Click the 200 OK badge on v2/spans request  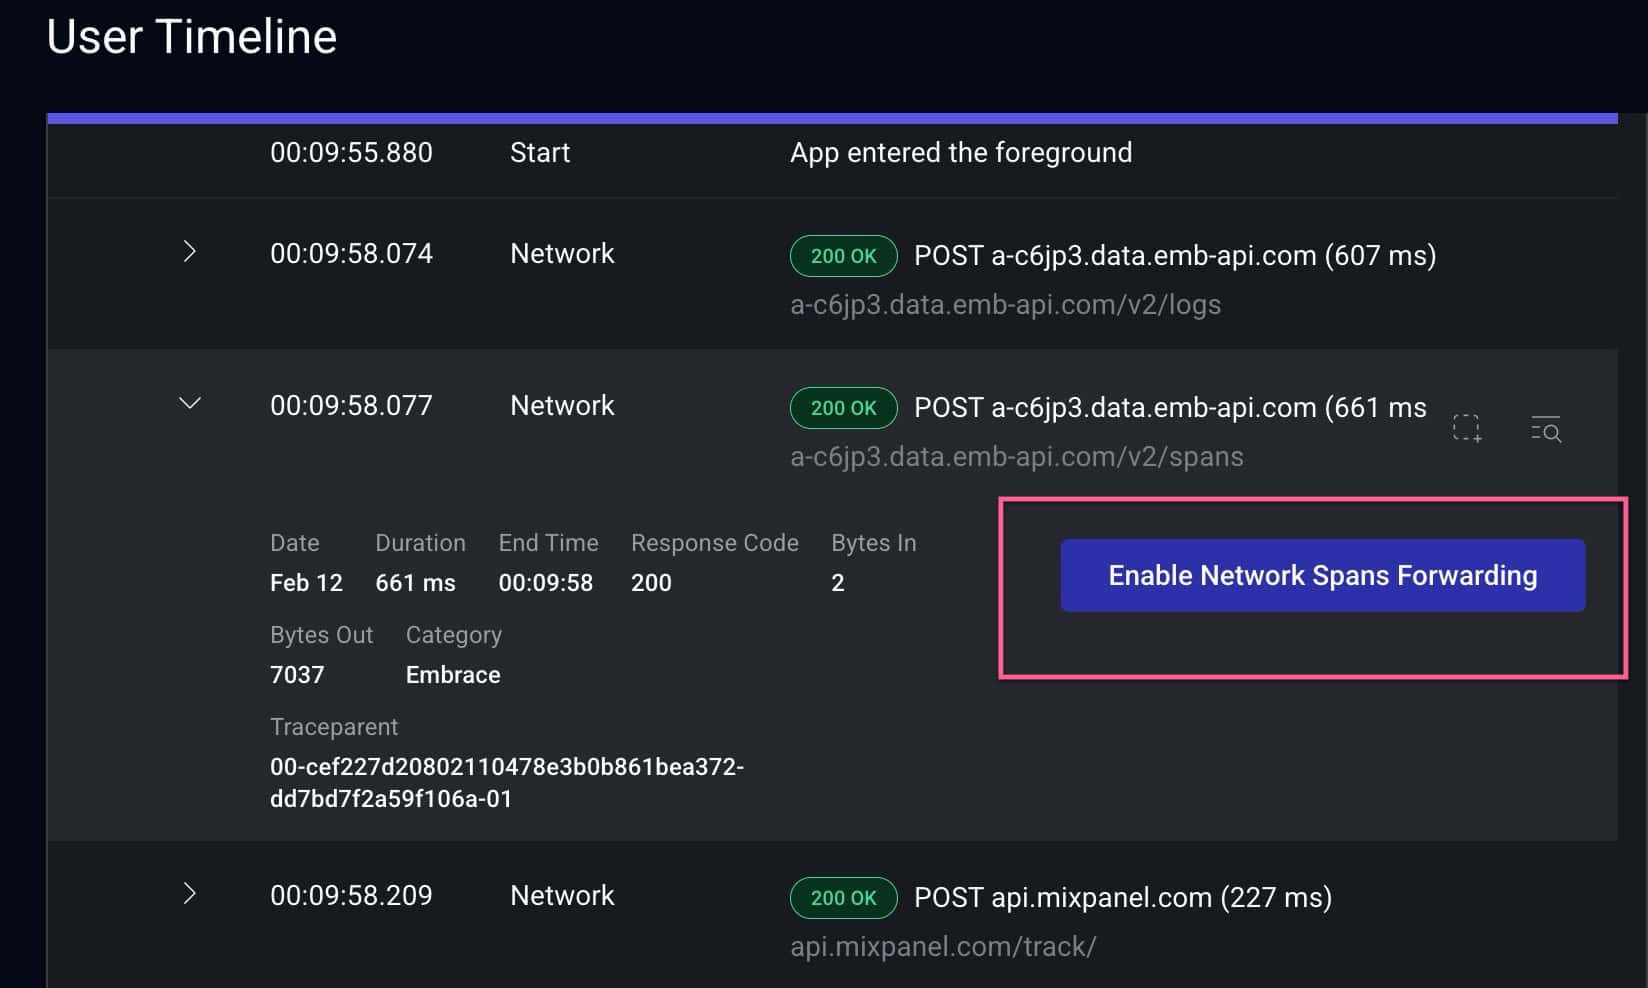point(843,408)
